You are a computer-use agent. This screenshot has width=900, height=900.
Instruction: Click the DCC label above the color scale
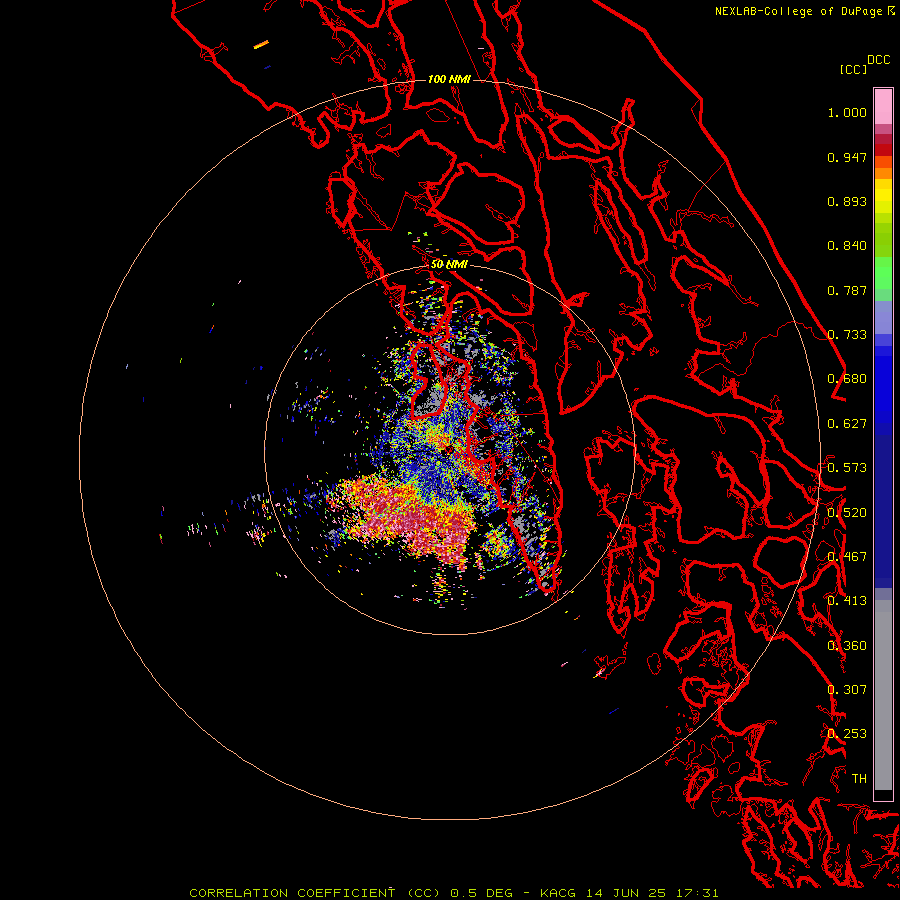[x=878, y=60]
